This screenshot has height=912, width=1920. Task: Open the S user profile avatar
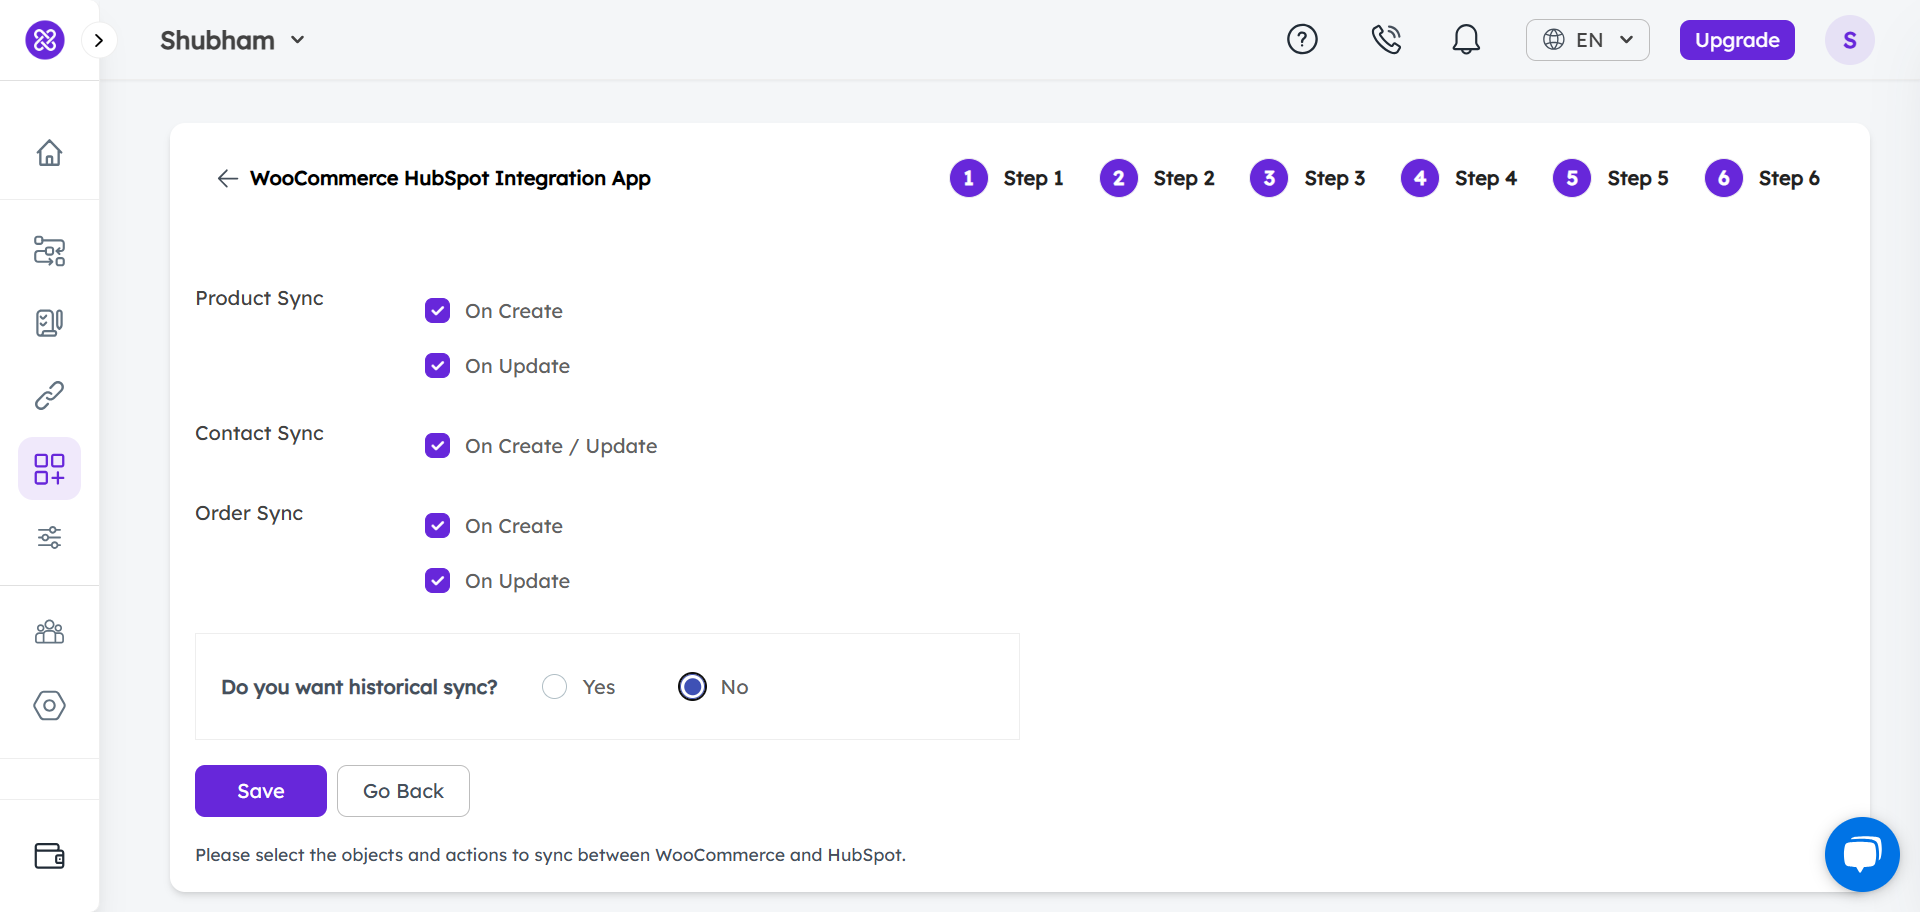pyautogui.click(x=1850, y=40)
